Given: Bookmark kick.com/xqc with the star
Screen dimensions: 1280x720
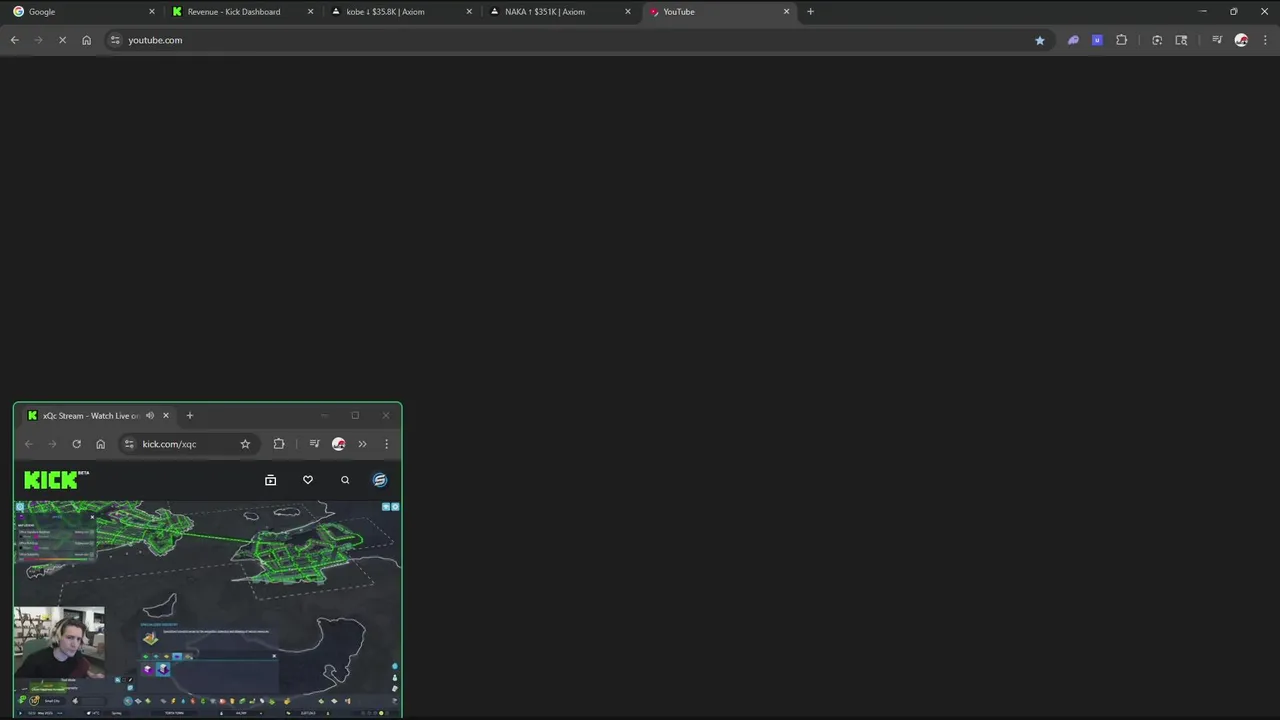Looking at the screenshot, I should point(245,444).
